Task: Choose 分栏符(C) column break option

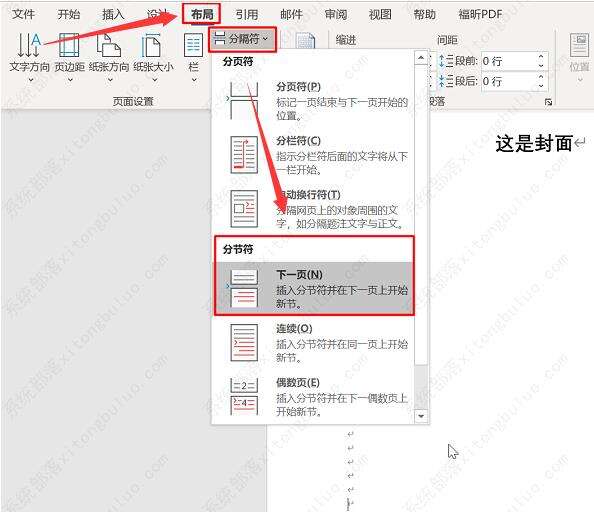Action: [x=313, y=155]
